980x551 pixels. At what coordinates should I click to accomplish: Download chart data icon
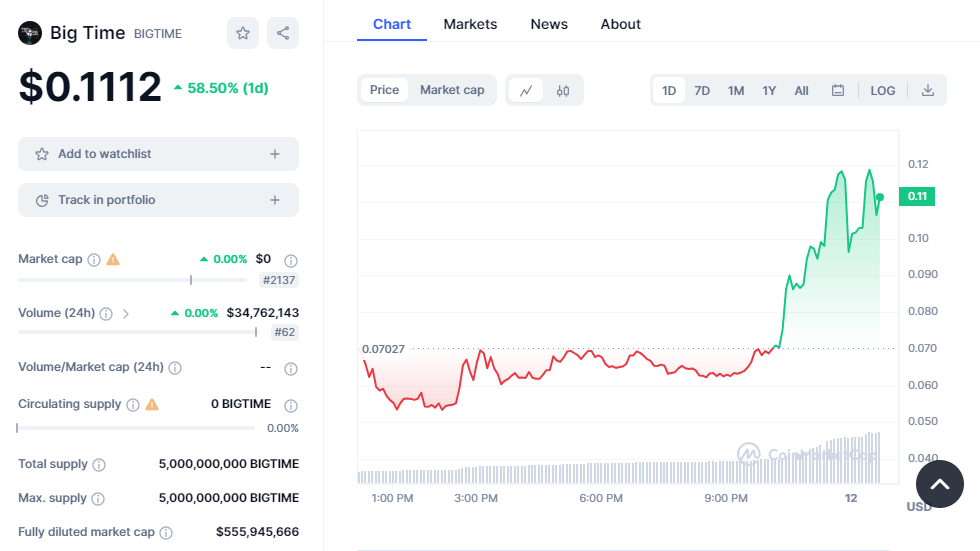[x=927, y=90]
